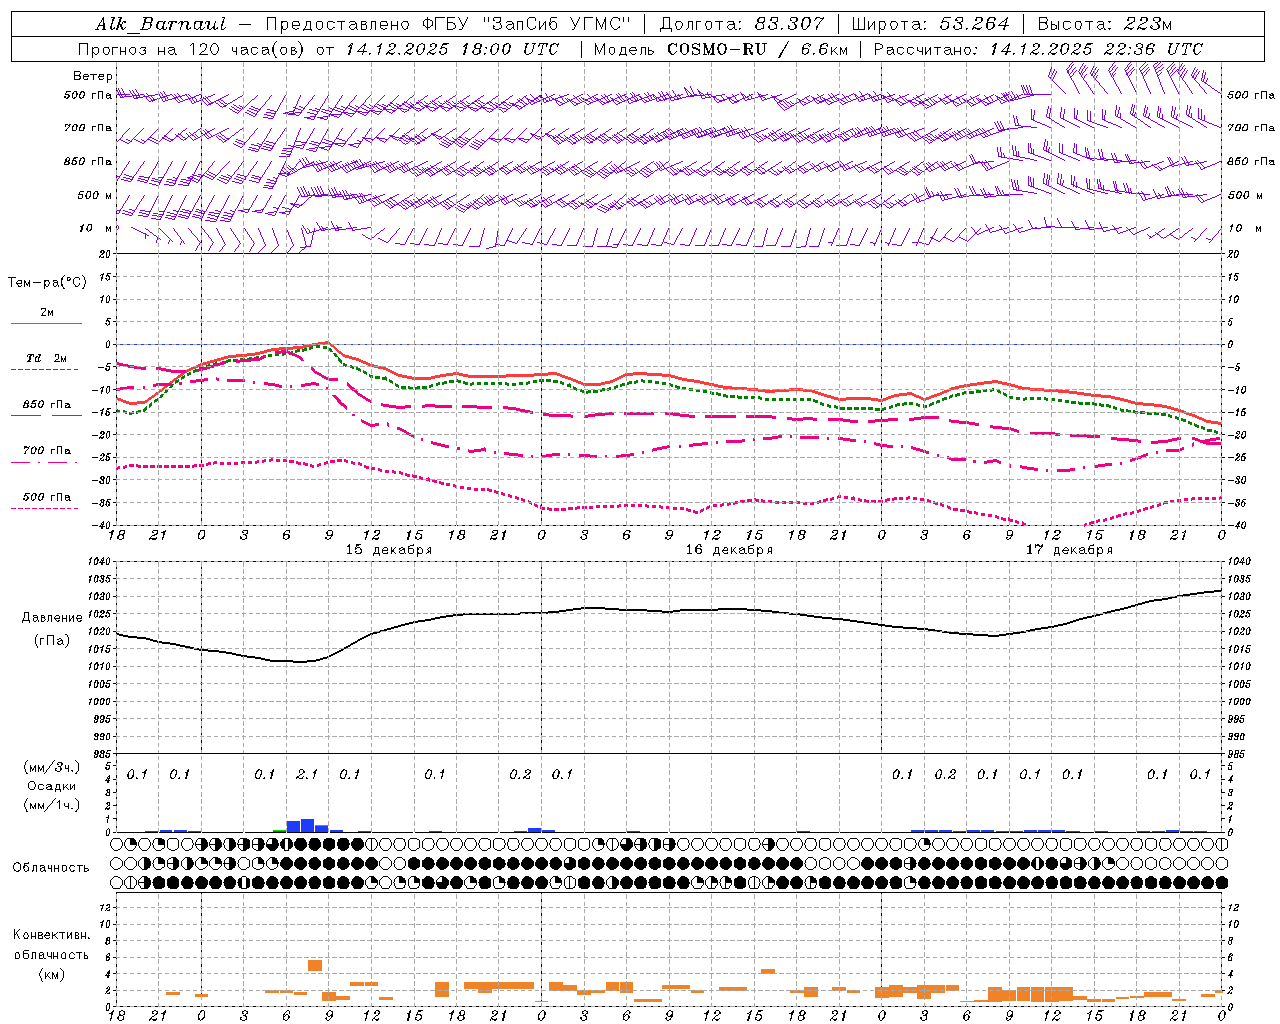Screen dimensions: 1280x1024
Task: Click the highest orange convective cloud bar
Action: click(314, 965)
